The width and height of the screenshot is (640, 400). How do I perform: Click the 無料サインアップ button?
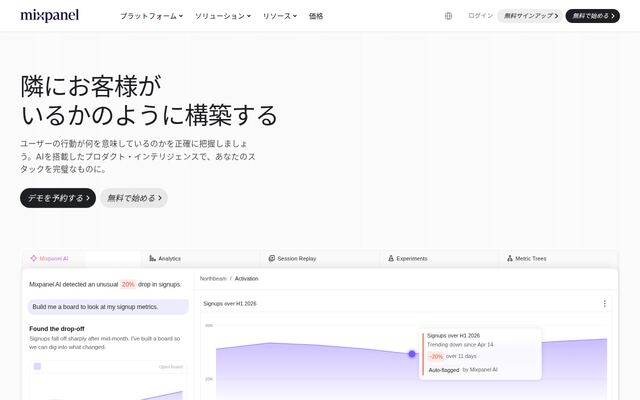click(x=530, y=16)
